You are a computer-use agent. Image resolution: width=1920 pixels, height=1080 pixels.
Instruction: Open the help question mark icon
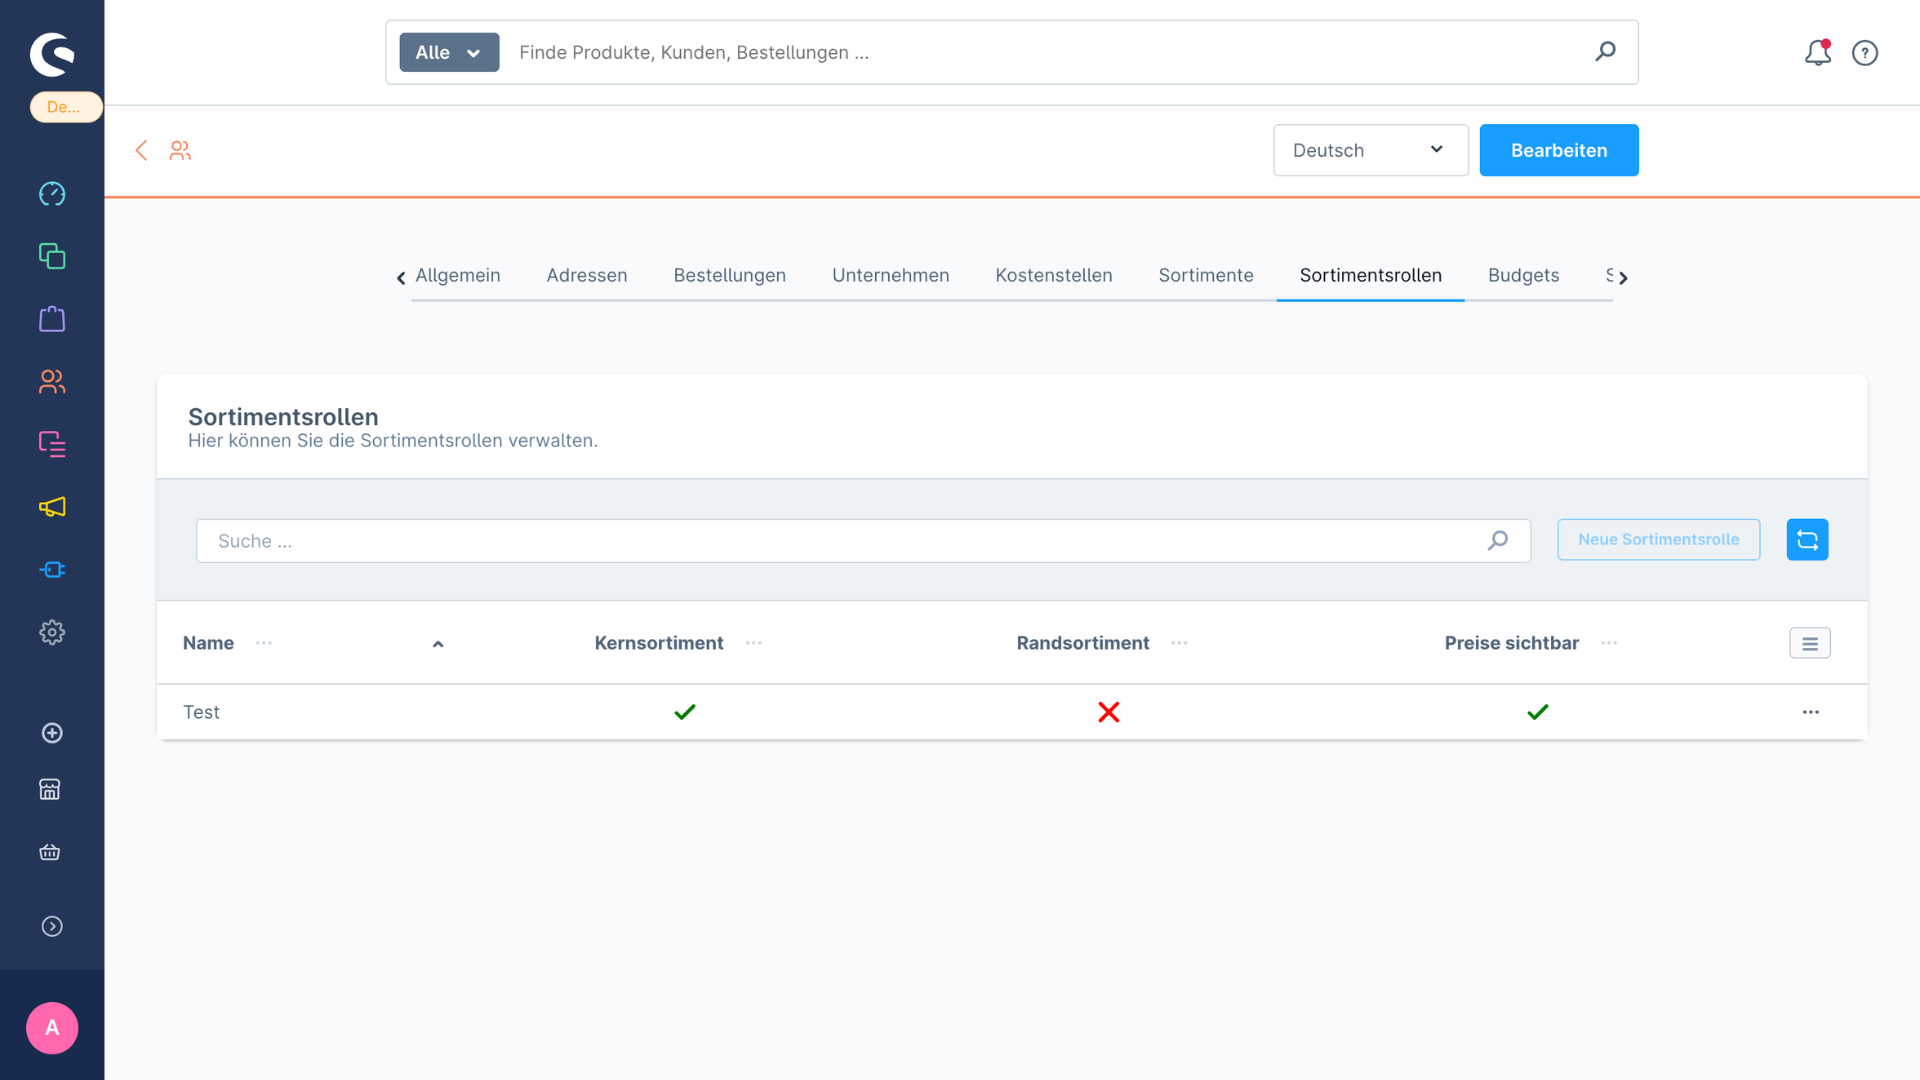pyautogui.click(x=1865, y=53)
